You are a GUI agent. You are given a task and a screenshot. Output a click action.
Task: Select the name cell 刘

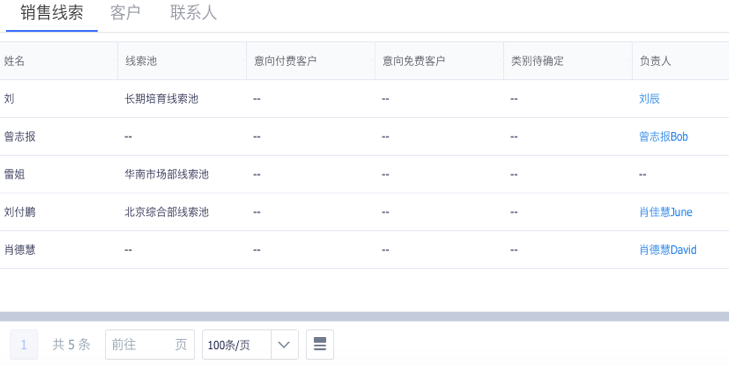pyautogui.click(x=9, y=99)
